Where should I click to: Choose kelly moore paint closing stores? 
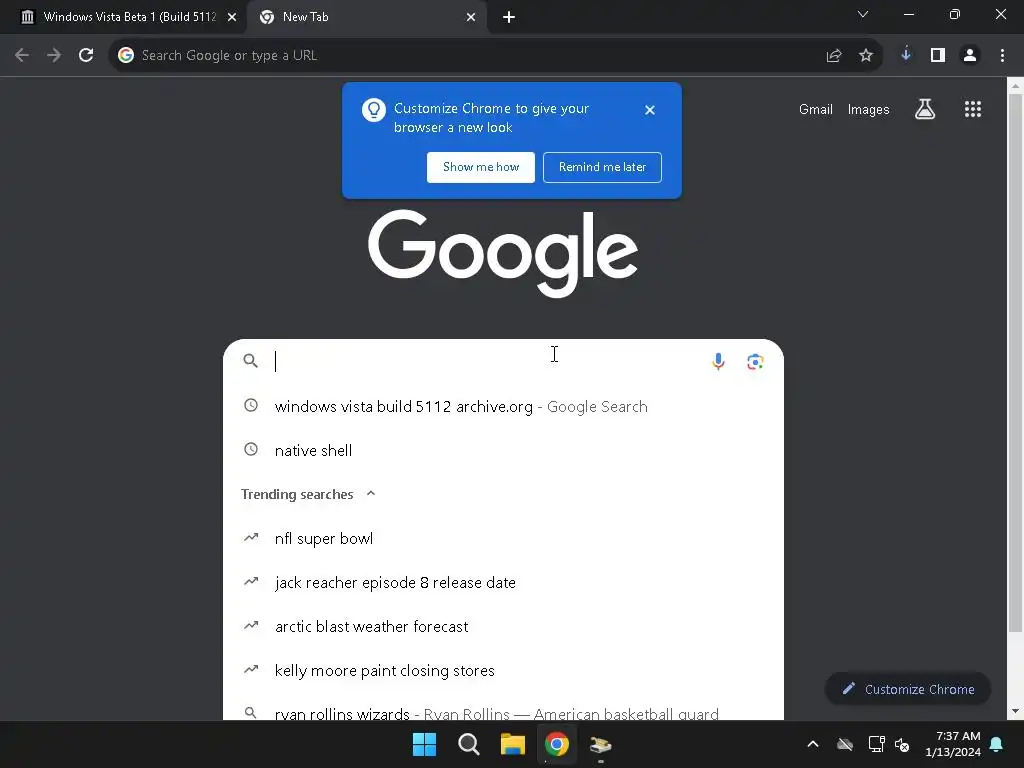coord(503,671)
